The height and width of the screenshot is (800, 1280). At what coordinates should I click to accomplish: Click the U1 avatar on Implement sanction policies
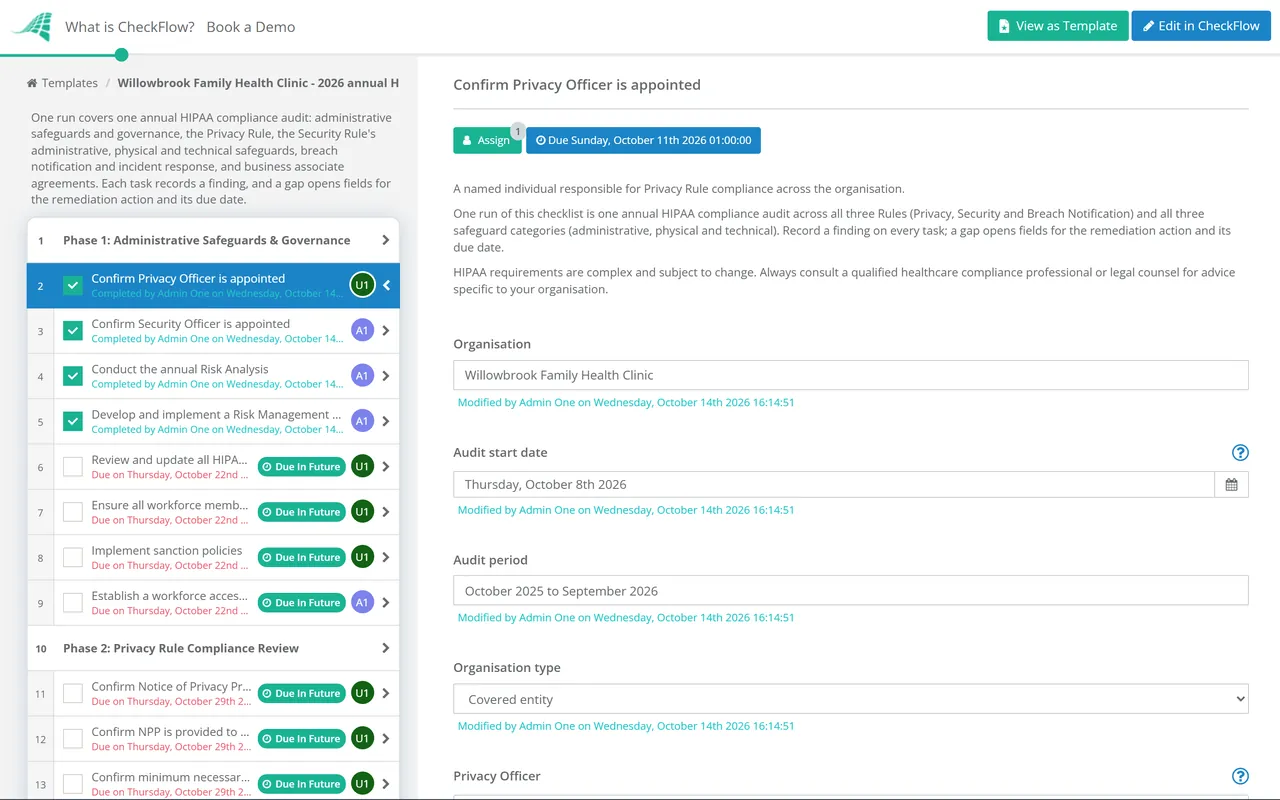(x=362, y=557)
